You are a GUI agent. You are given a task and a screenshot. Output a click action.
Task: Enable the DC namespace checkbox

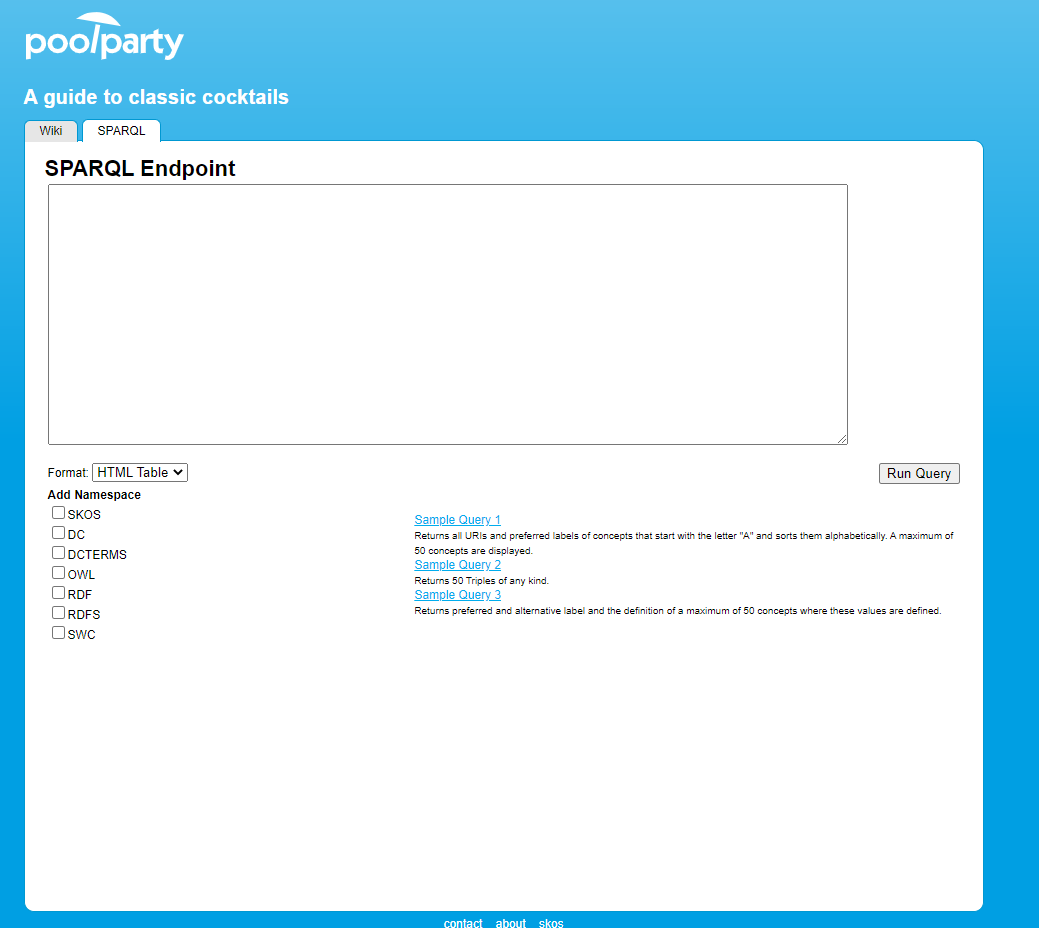click(x=58, y=532)
